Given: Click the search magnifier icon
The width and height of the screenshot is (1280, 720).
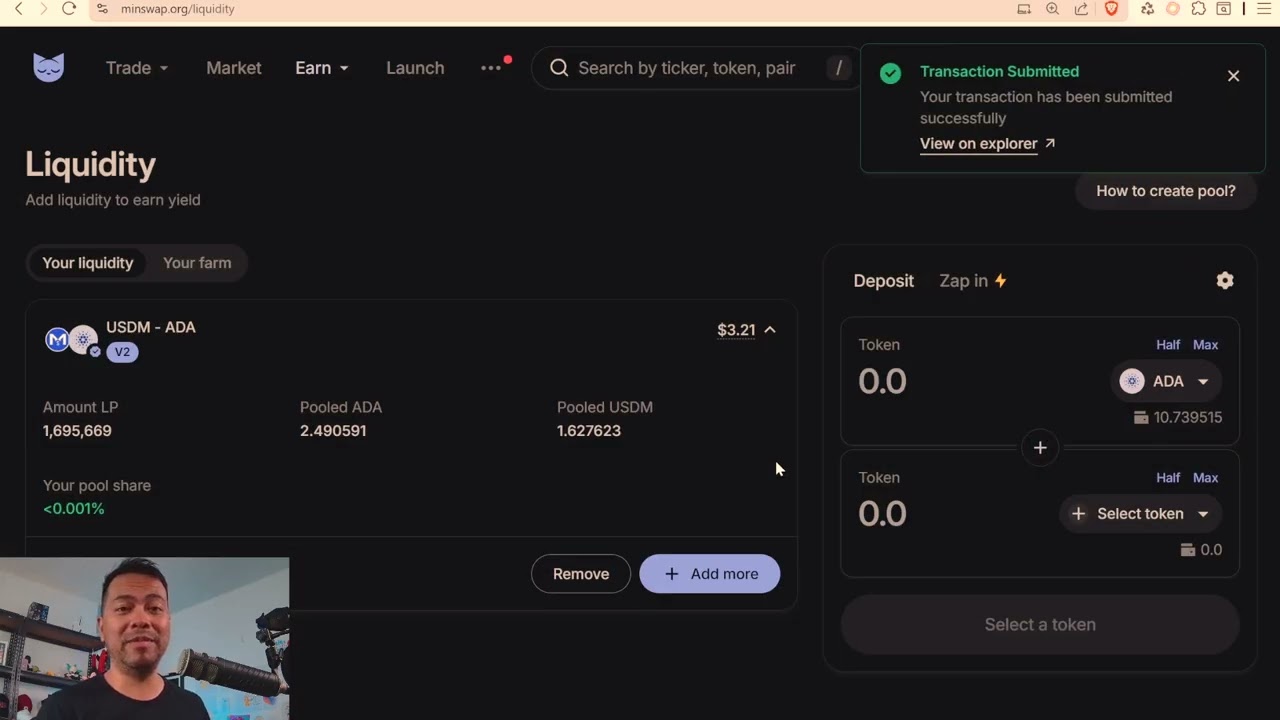Looking at the screenshot, I should click(x=559, y=68).
